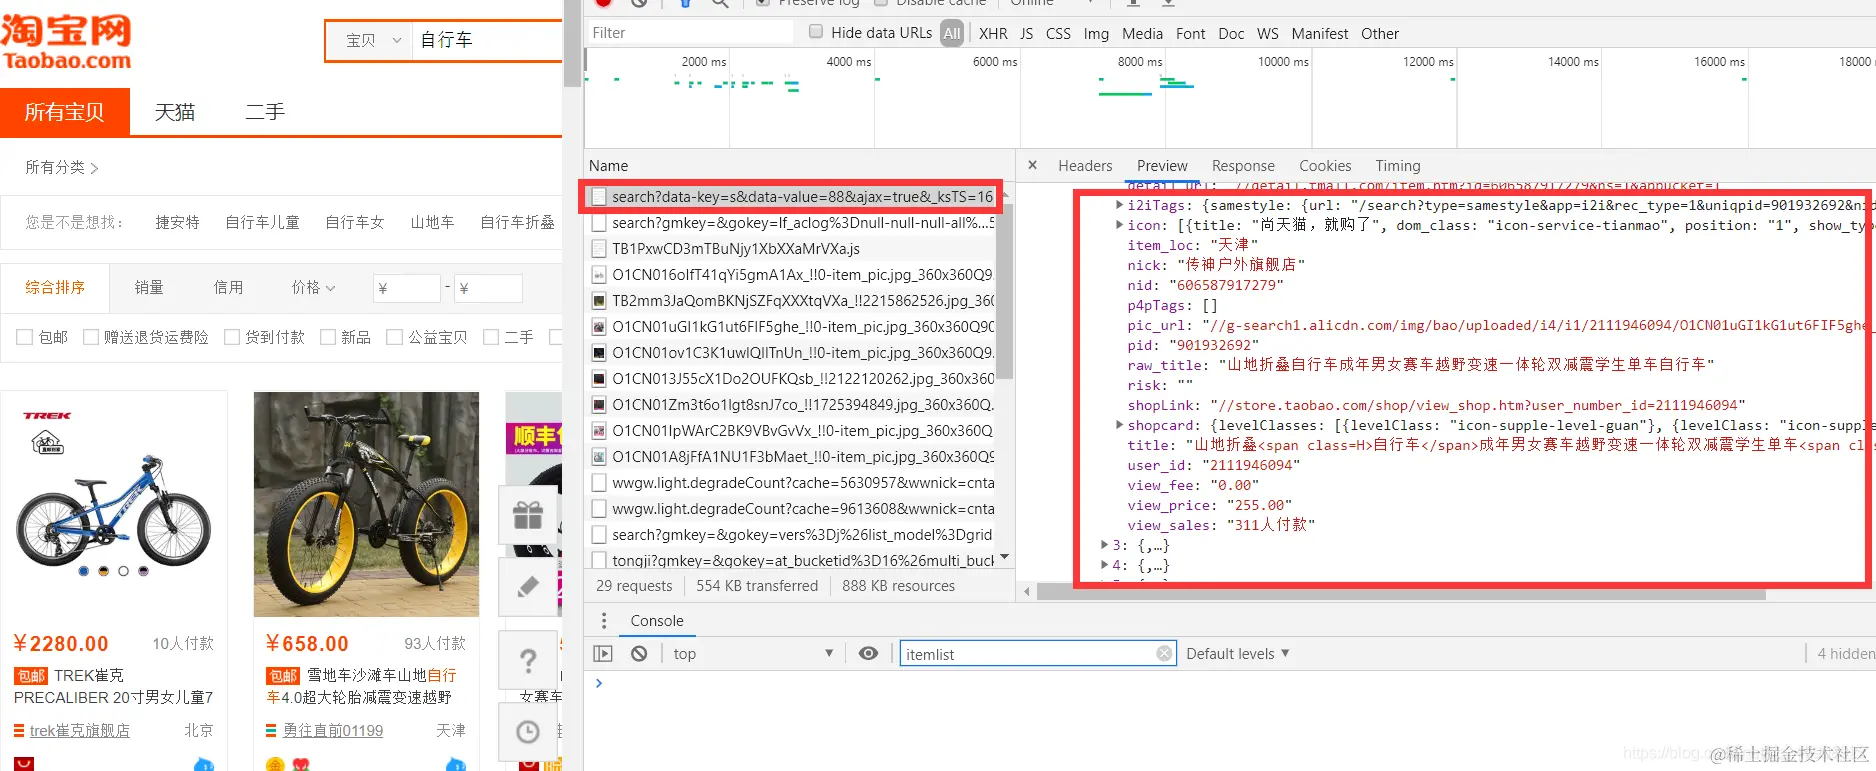Screen dimensions: 1876x771
Task: Select the 公益宝贝 checkbox
Action: click(x=394, y=337)
